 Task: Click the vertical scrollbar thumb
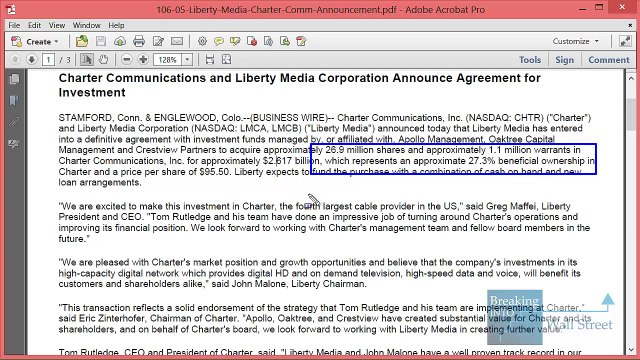click(x=631, y=114)
